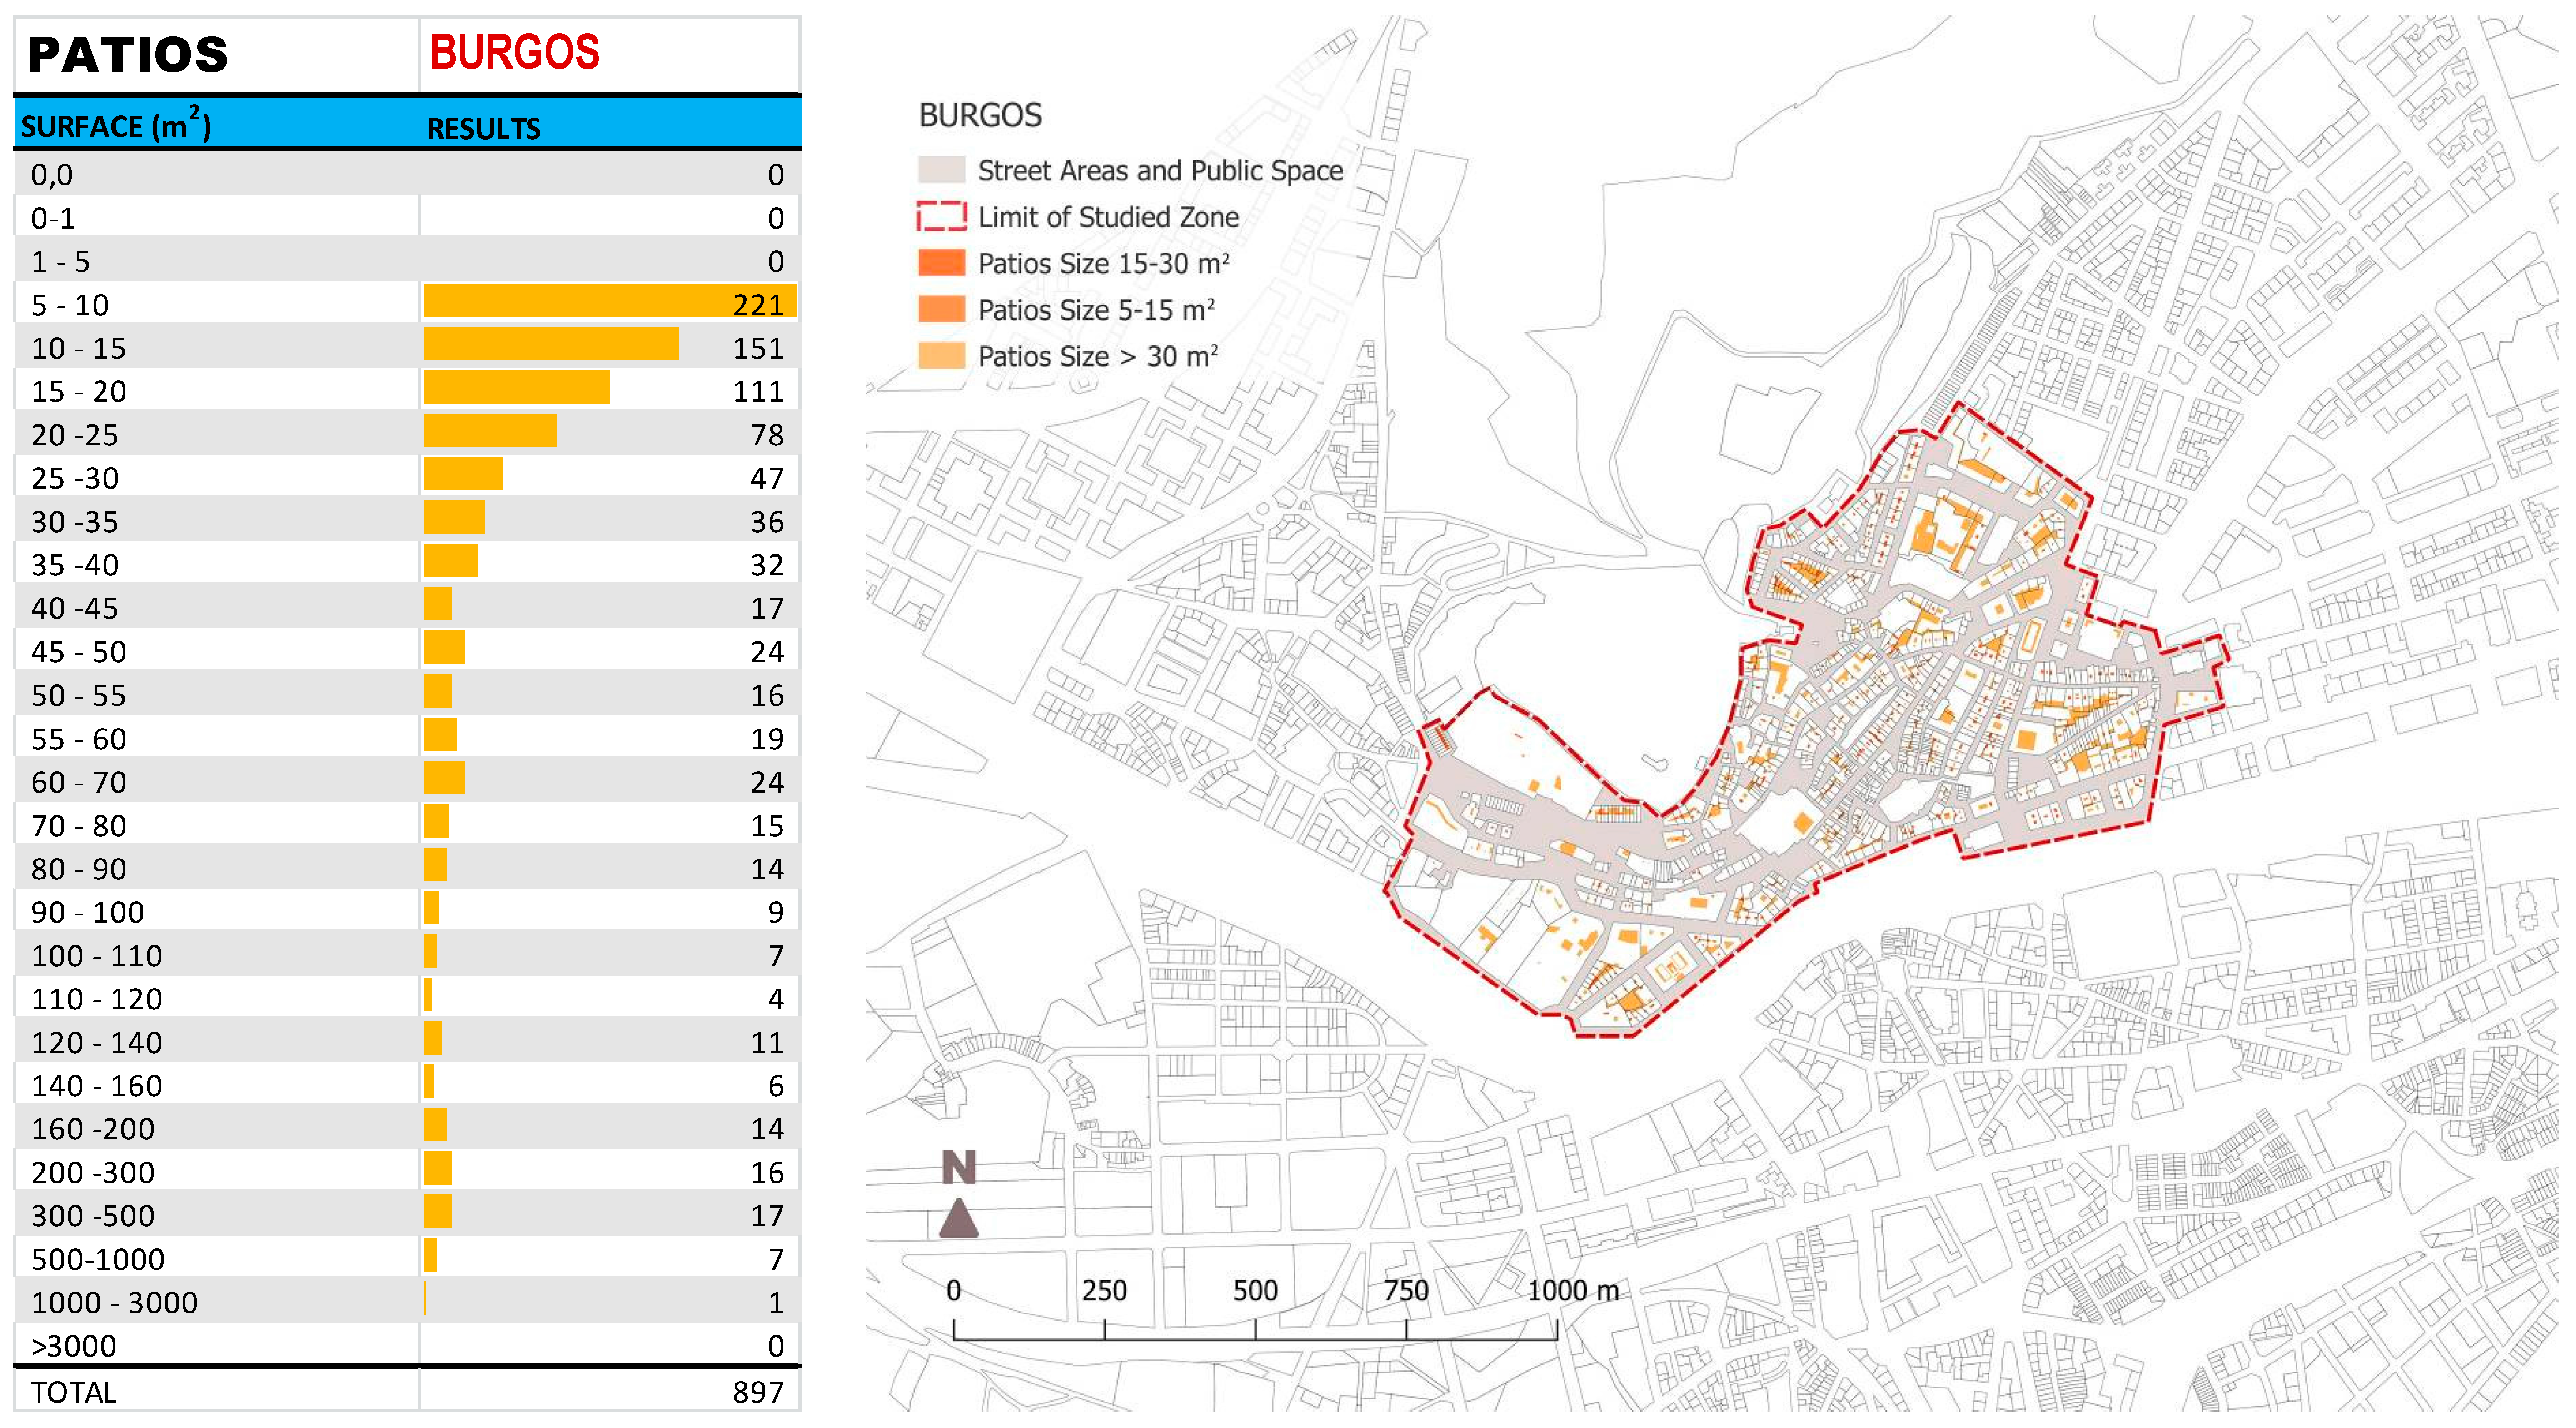Click the total value 897

(758, 1392)
